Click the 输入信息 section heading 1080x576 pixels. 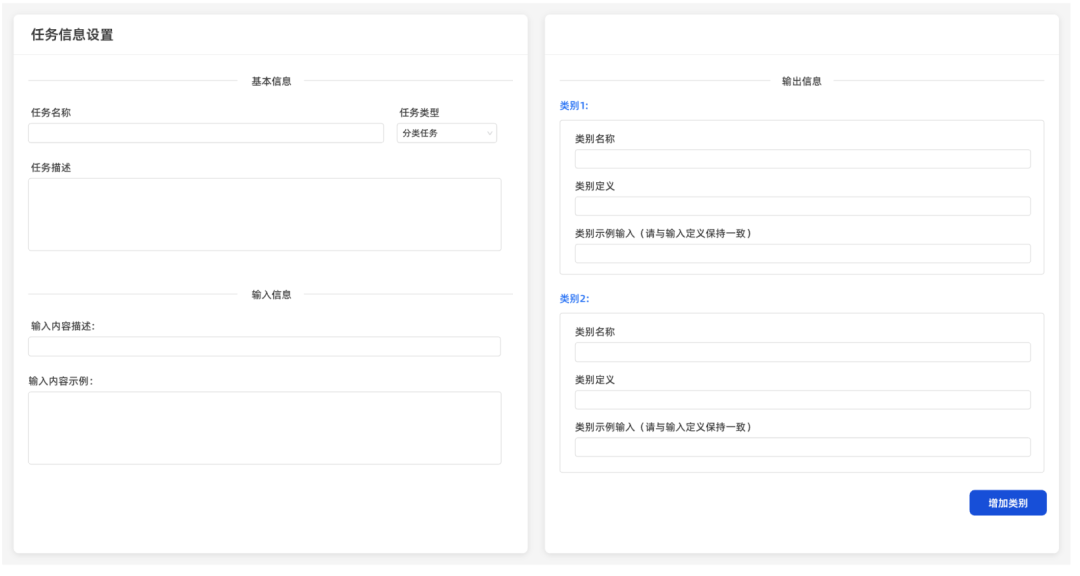pos(271,293)
